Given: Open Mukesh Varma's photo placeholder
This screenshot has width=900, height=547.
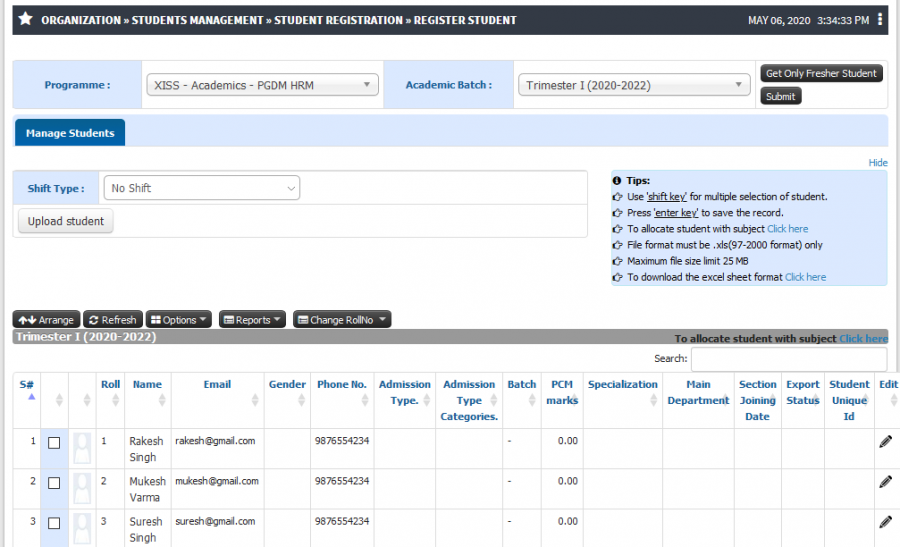Looking at the screenshot, I should click(x=82, y=488).
